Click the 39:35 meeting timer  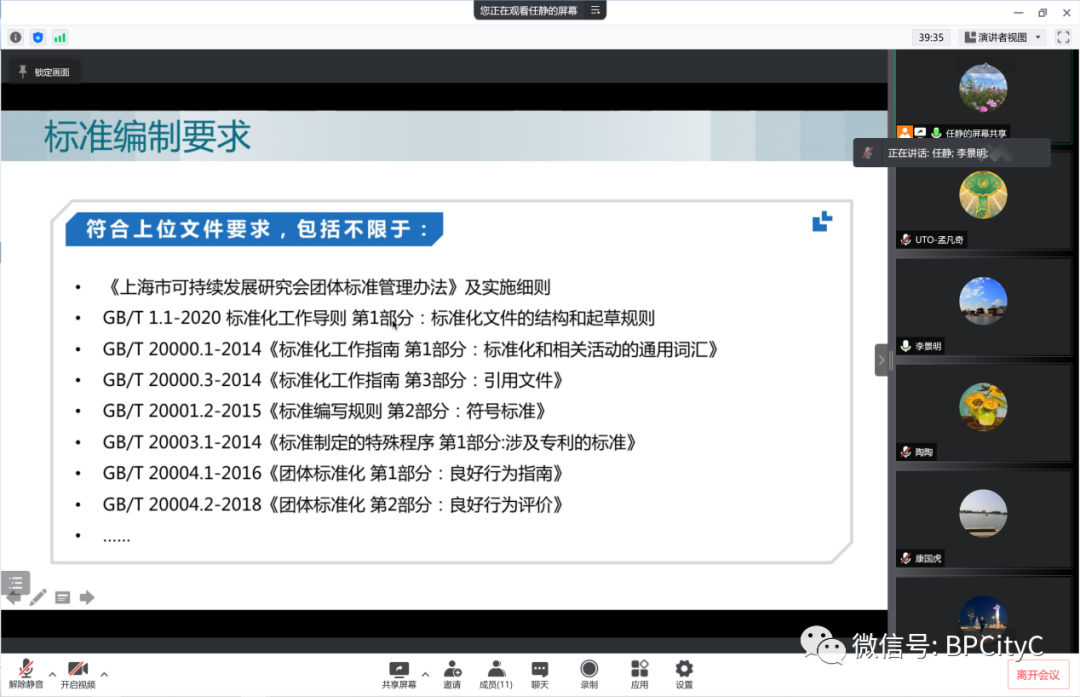(x=931, y=37)
